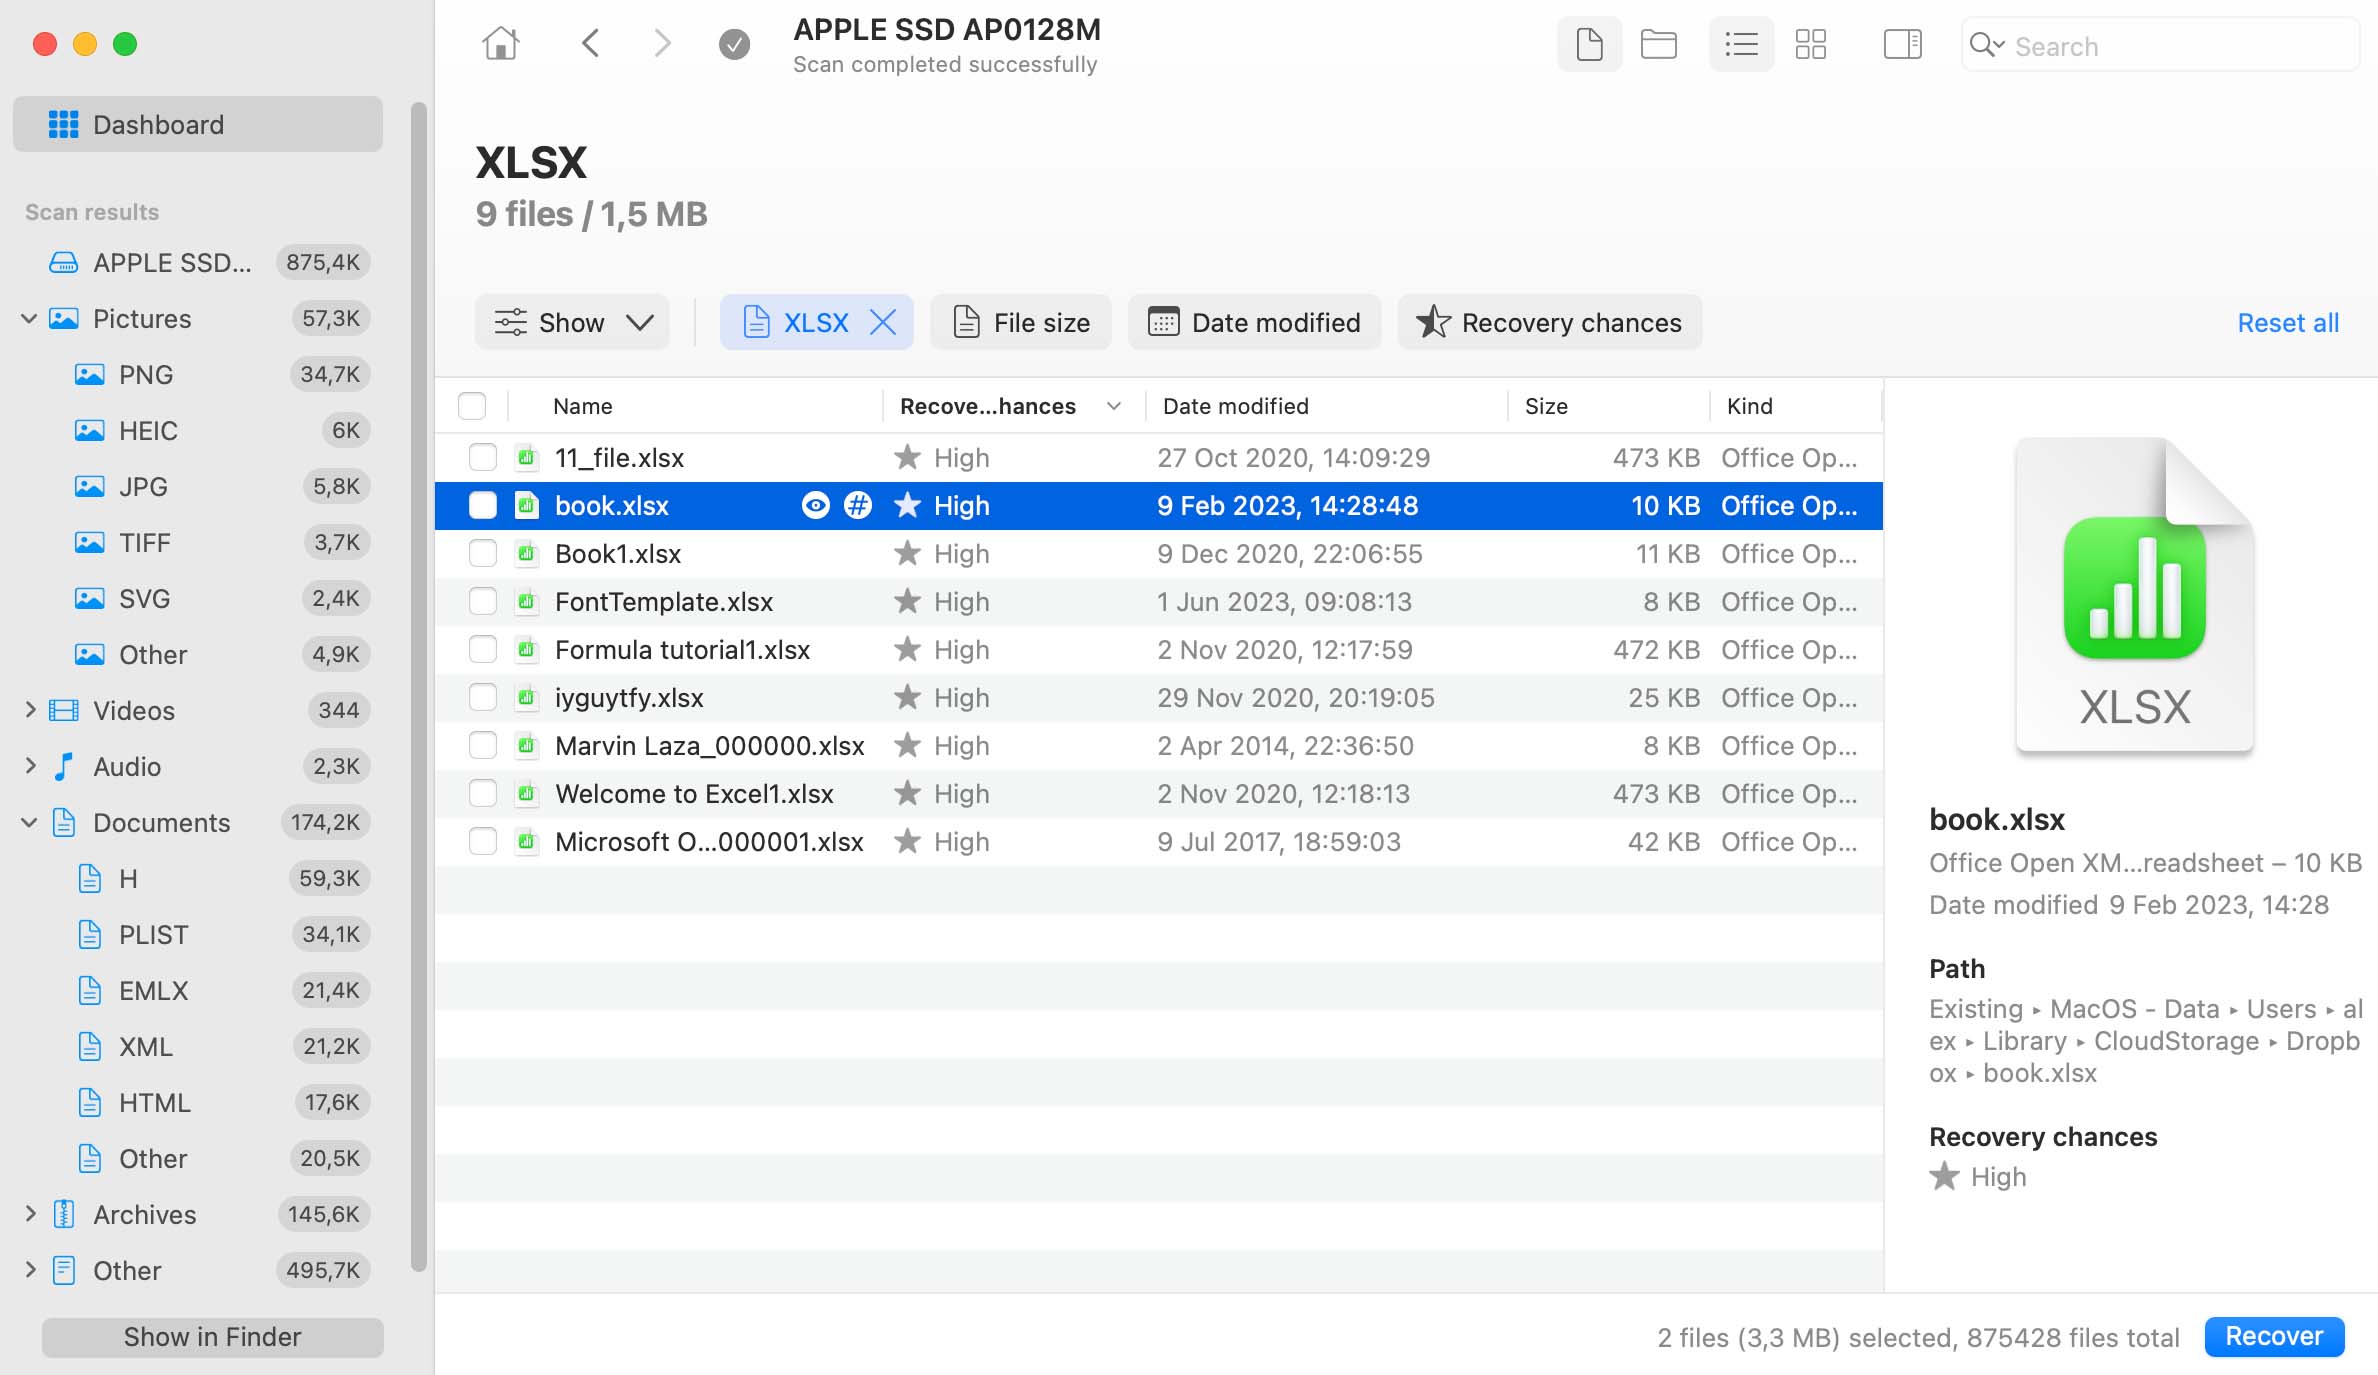Toggle checkbox for 11_file.xlsx selection
This screenshot has height=1375, width=2378.
tap(480, 457)
